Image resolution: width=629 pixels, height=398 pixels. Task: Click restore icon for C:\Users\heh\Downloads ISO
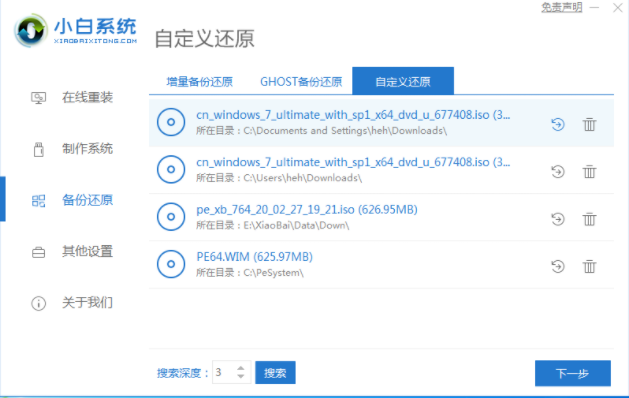[558, 172]
